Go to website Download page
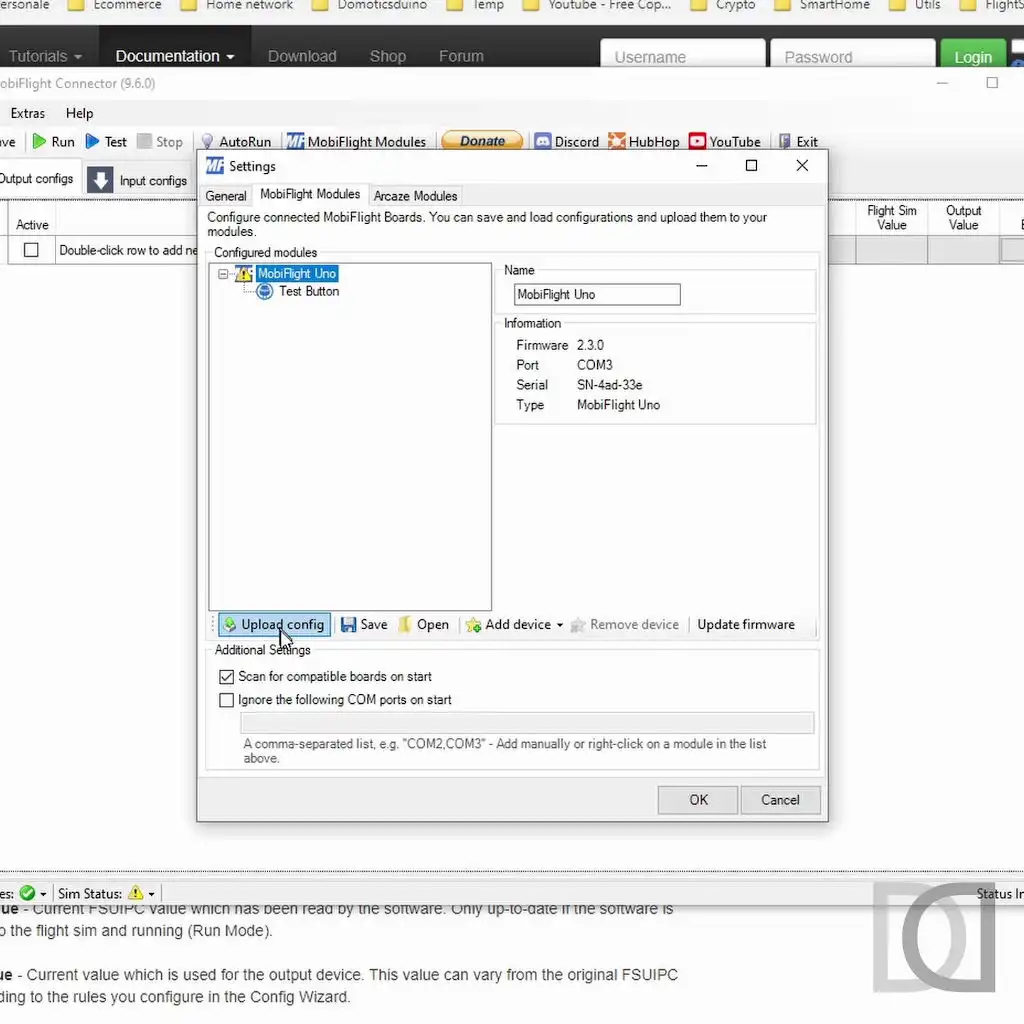Image resolution: width=1024 pixels, height=1024 pixels. coord(302,56)
